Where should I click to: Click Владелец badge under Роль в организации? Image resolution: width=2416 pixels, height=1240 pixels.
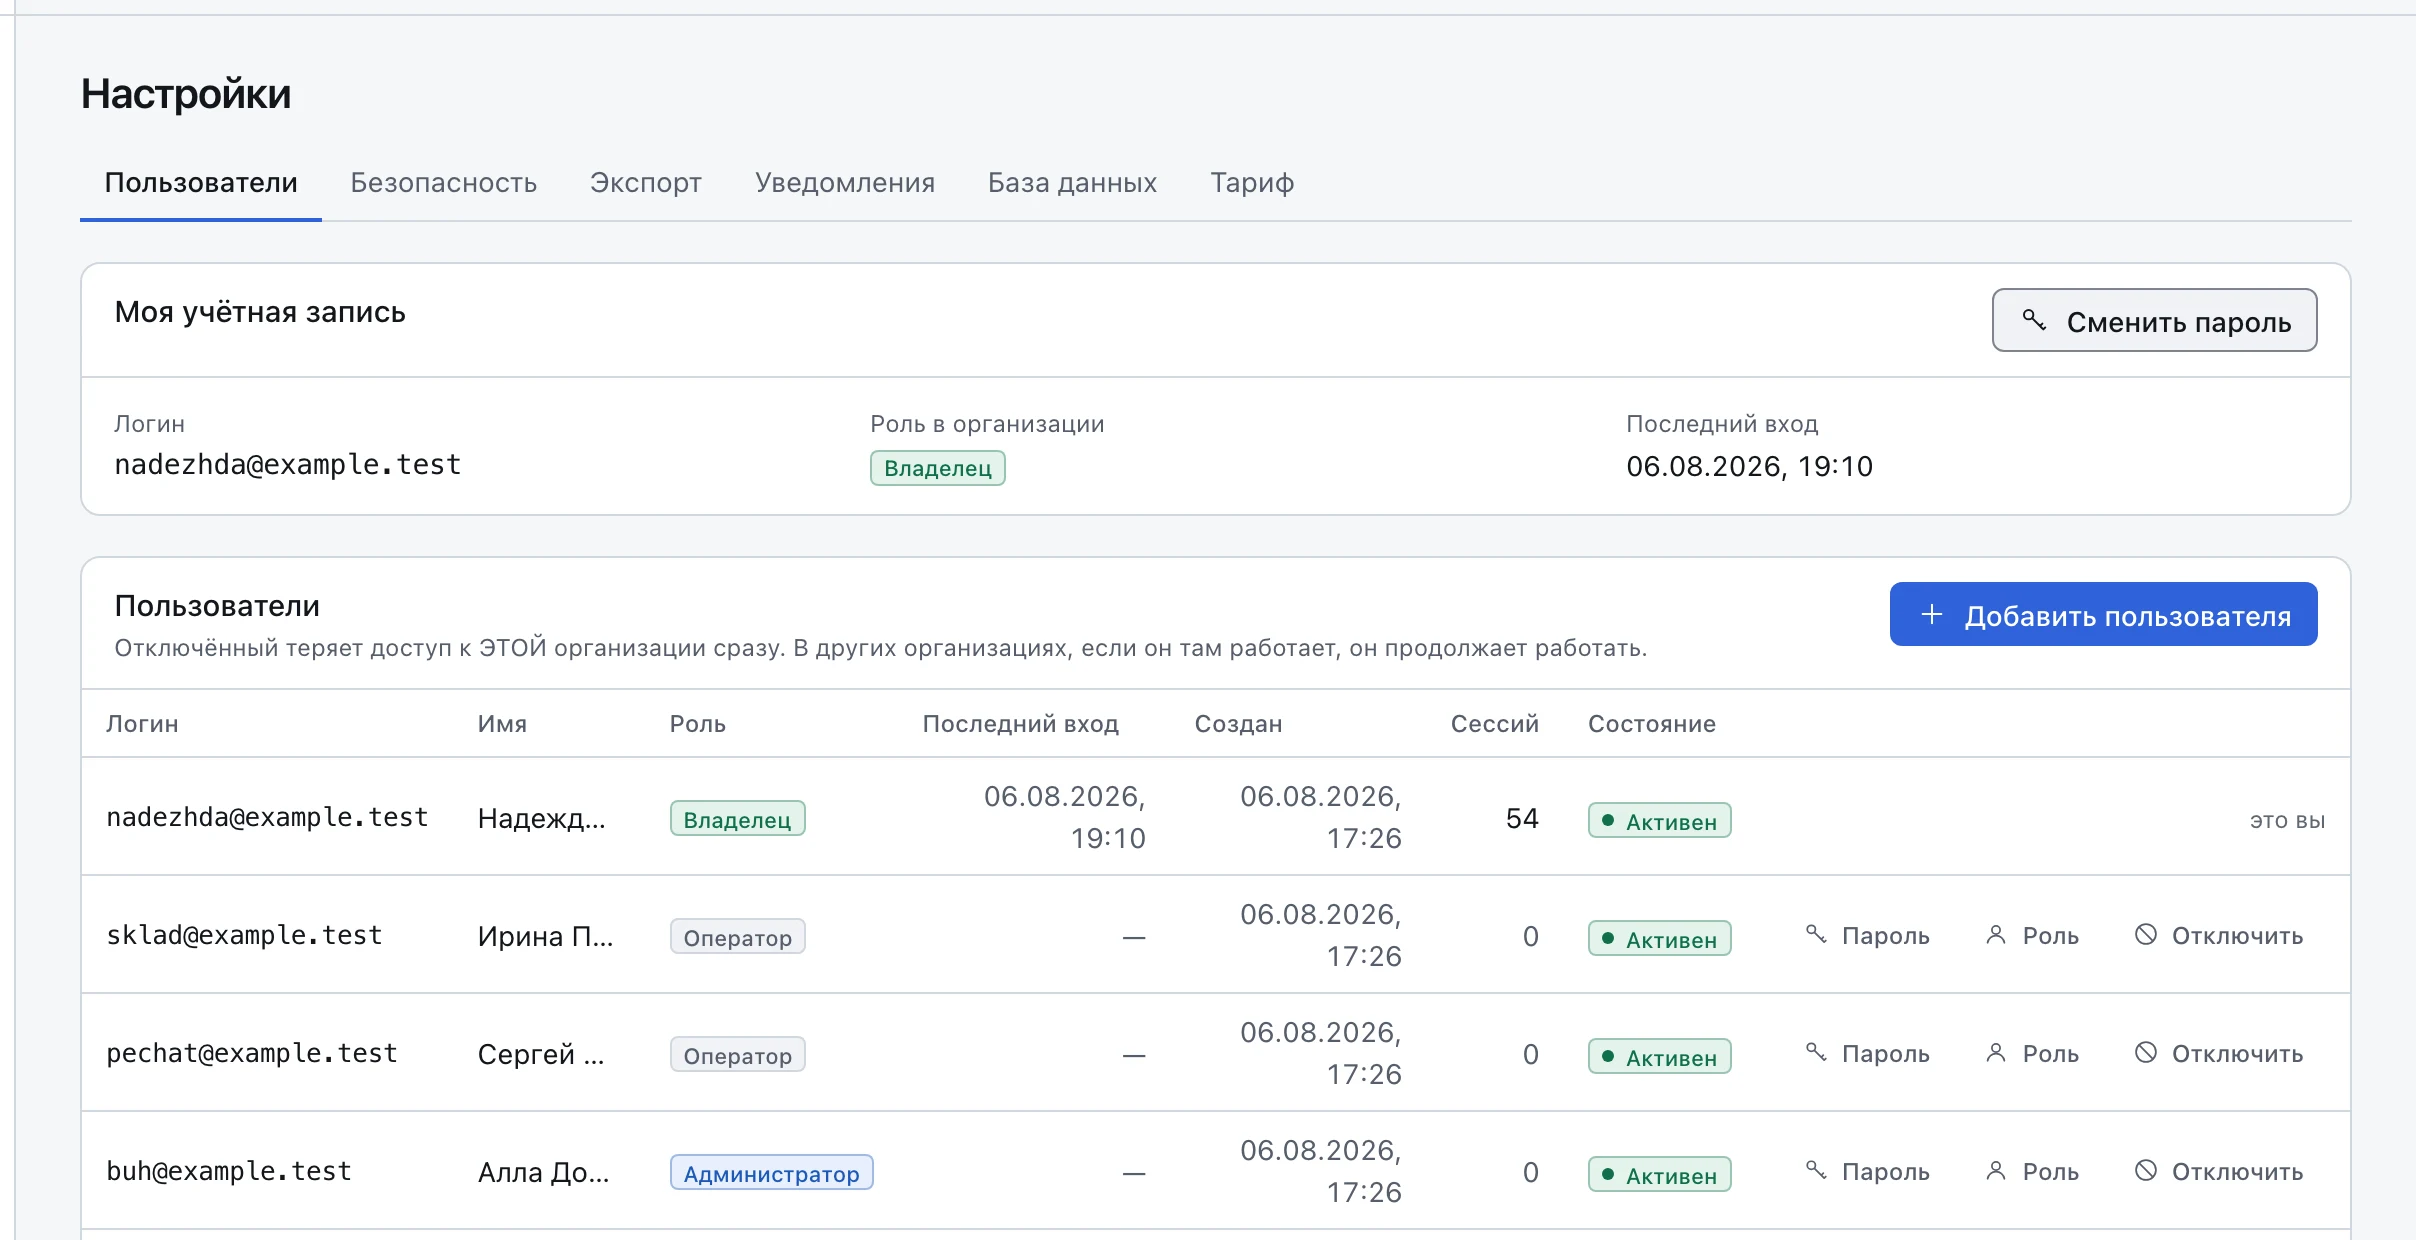[x=937, y=468]
